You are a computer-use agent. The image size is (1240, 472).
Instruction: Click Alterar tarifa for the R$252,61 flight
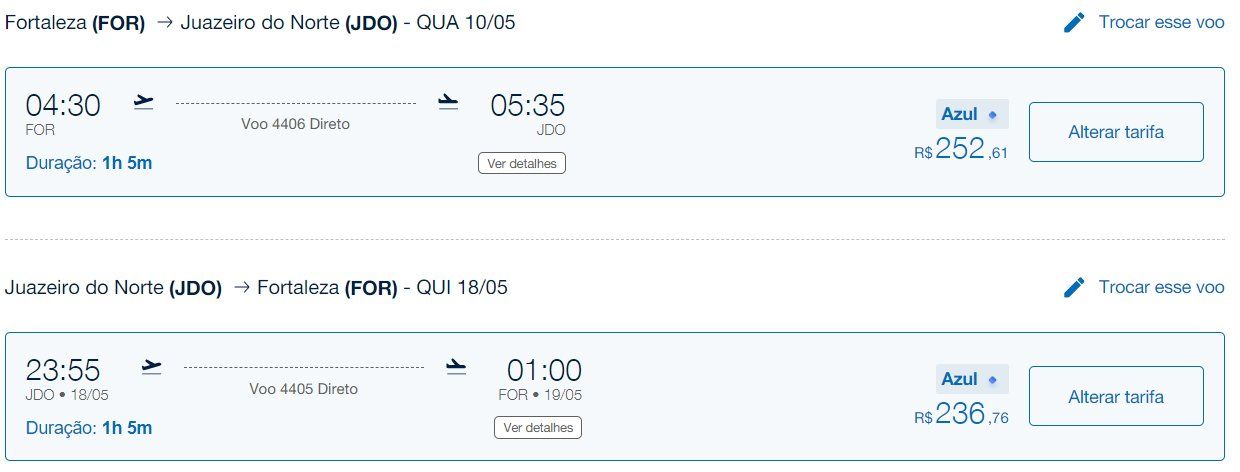coord(1116,132)
